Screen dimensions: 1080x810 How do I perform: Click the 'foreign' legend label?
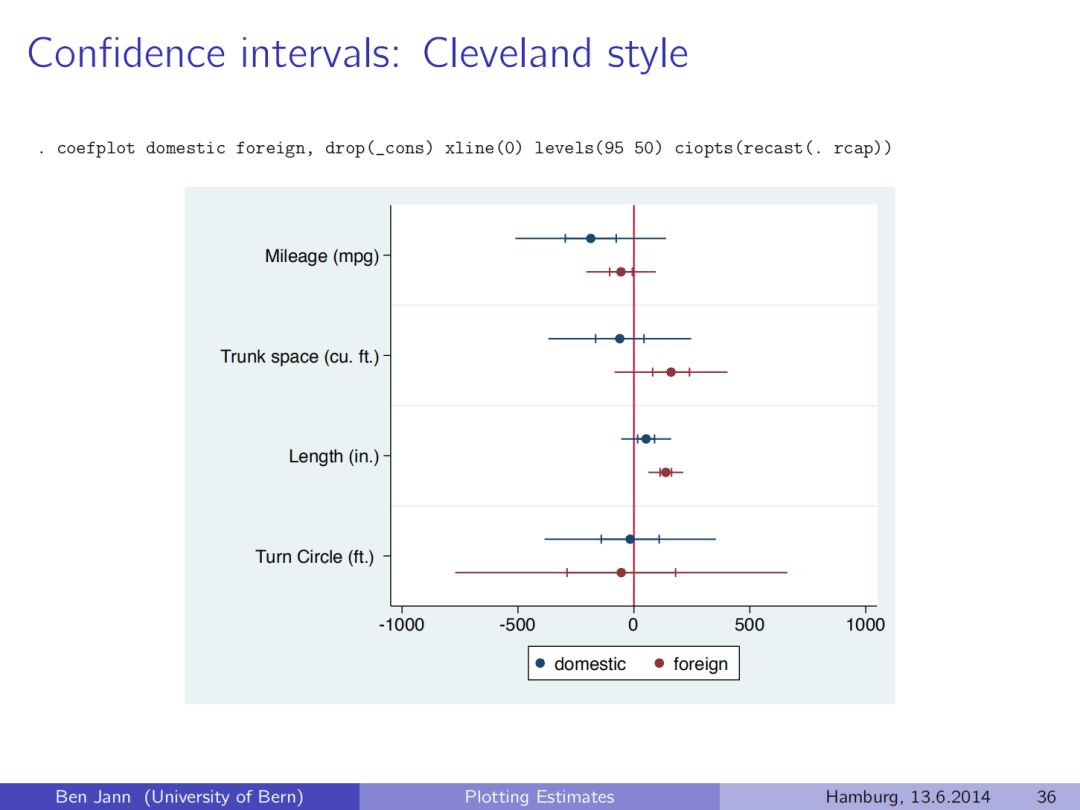(700, 664)
